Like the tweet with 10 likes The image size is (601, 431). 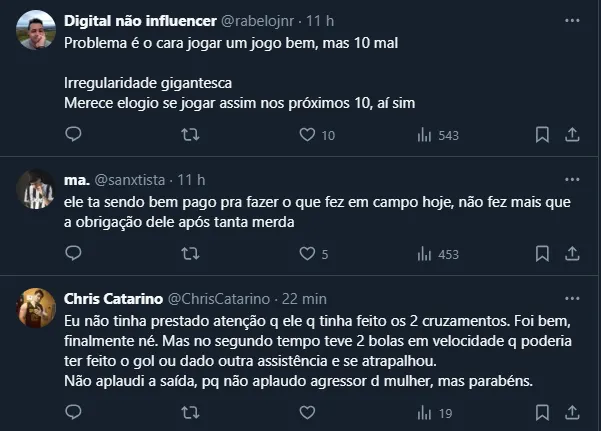[x=308, y=135]
